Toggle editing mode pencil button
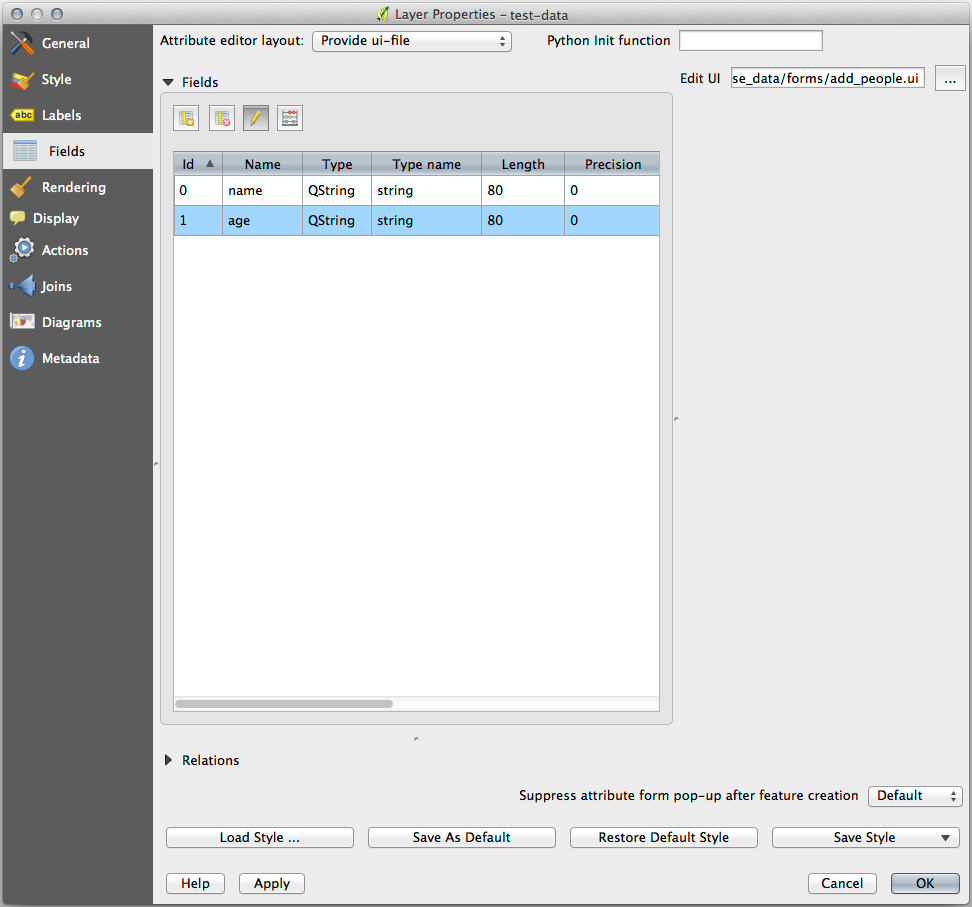The image size is (972, 907). (x=256, y=118)
